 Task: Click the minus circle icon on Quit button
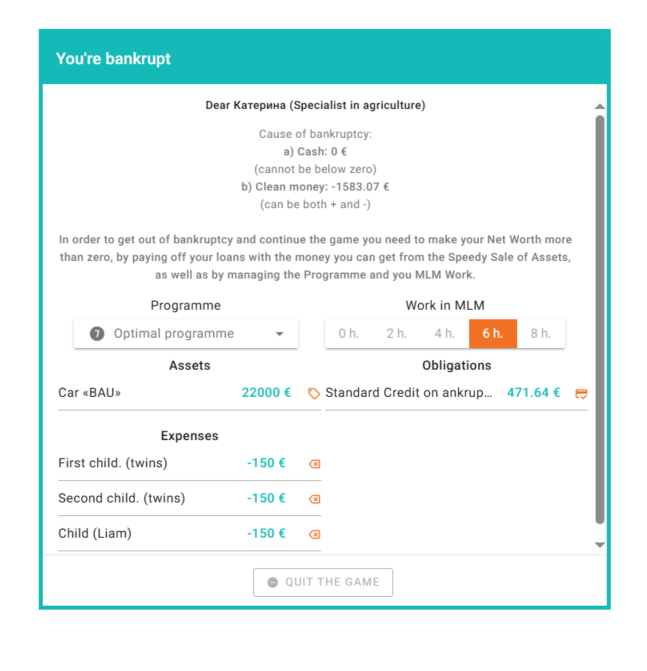pos(272,582)
